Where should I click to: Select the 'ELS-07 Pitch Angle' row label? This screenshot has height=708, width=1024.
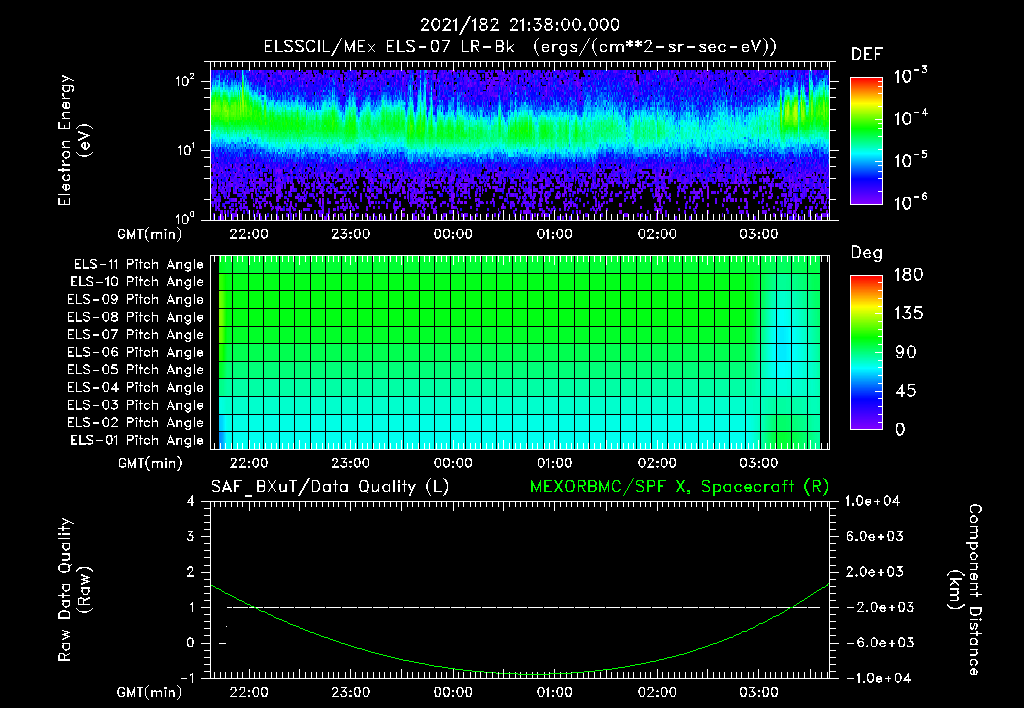tap(135, 334)
